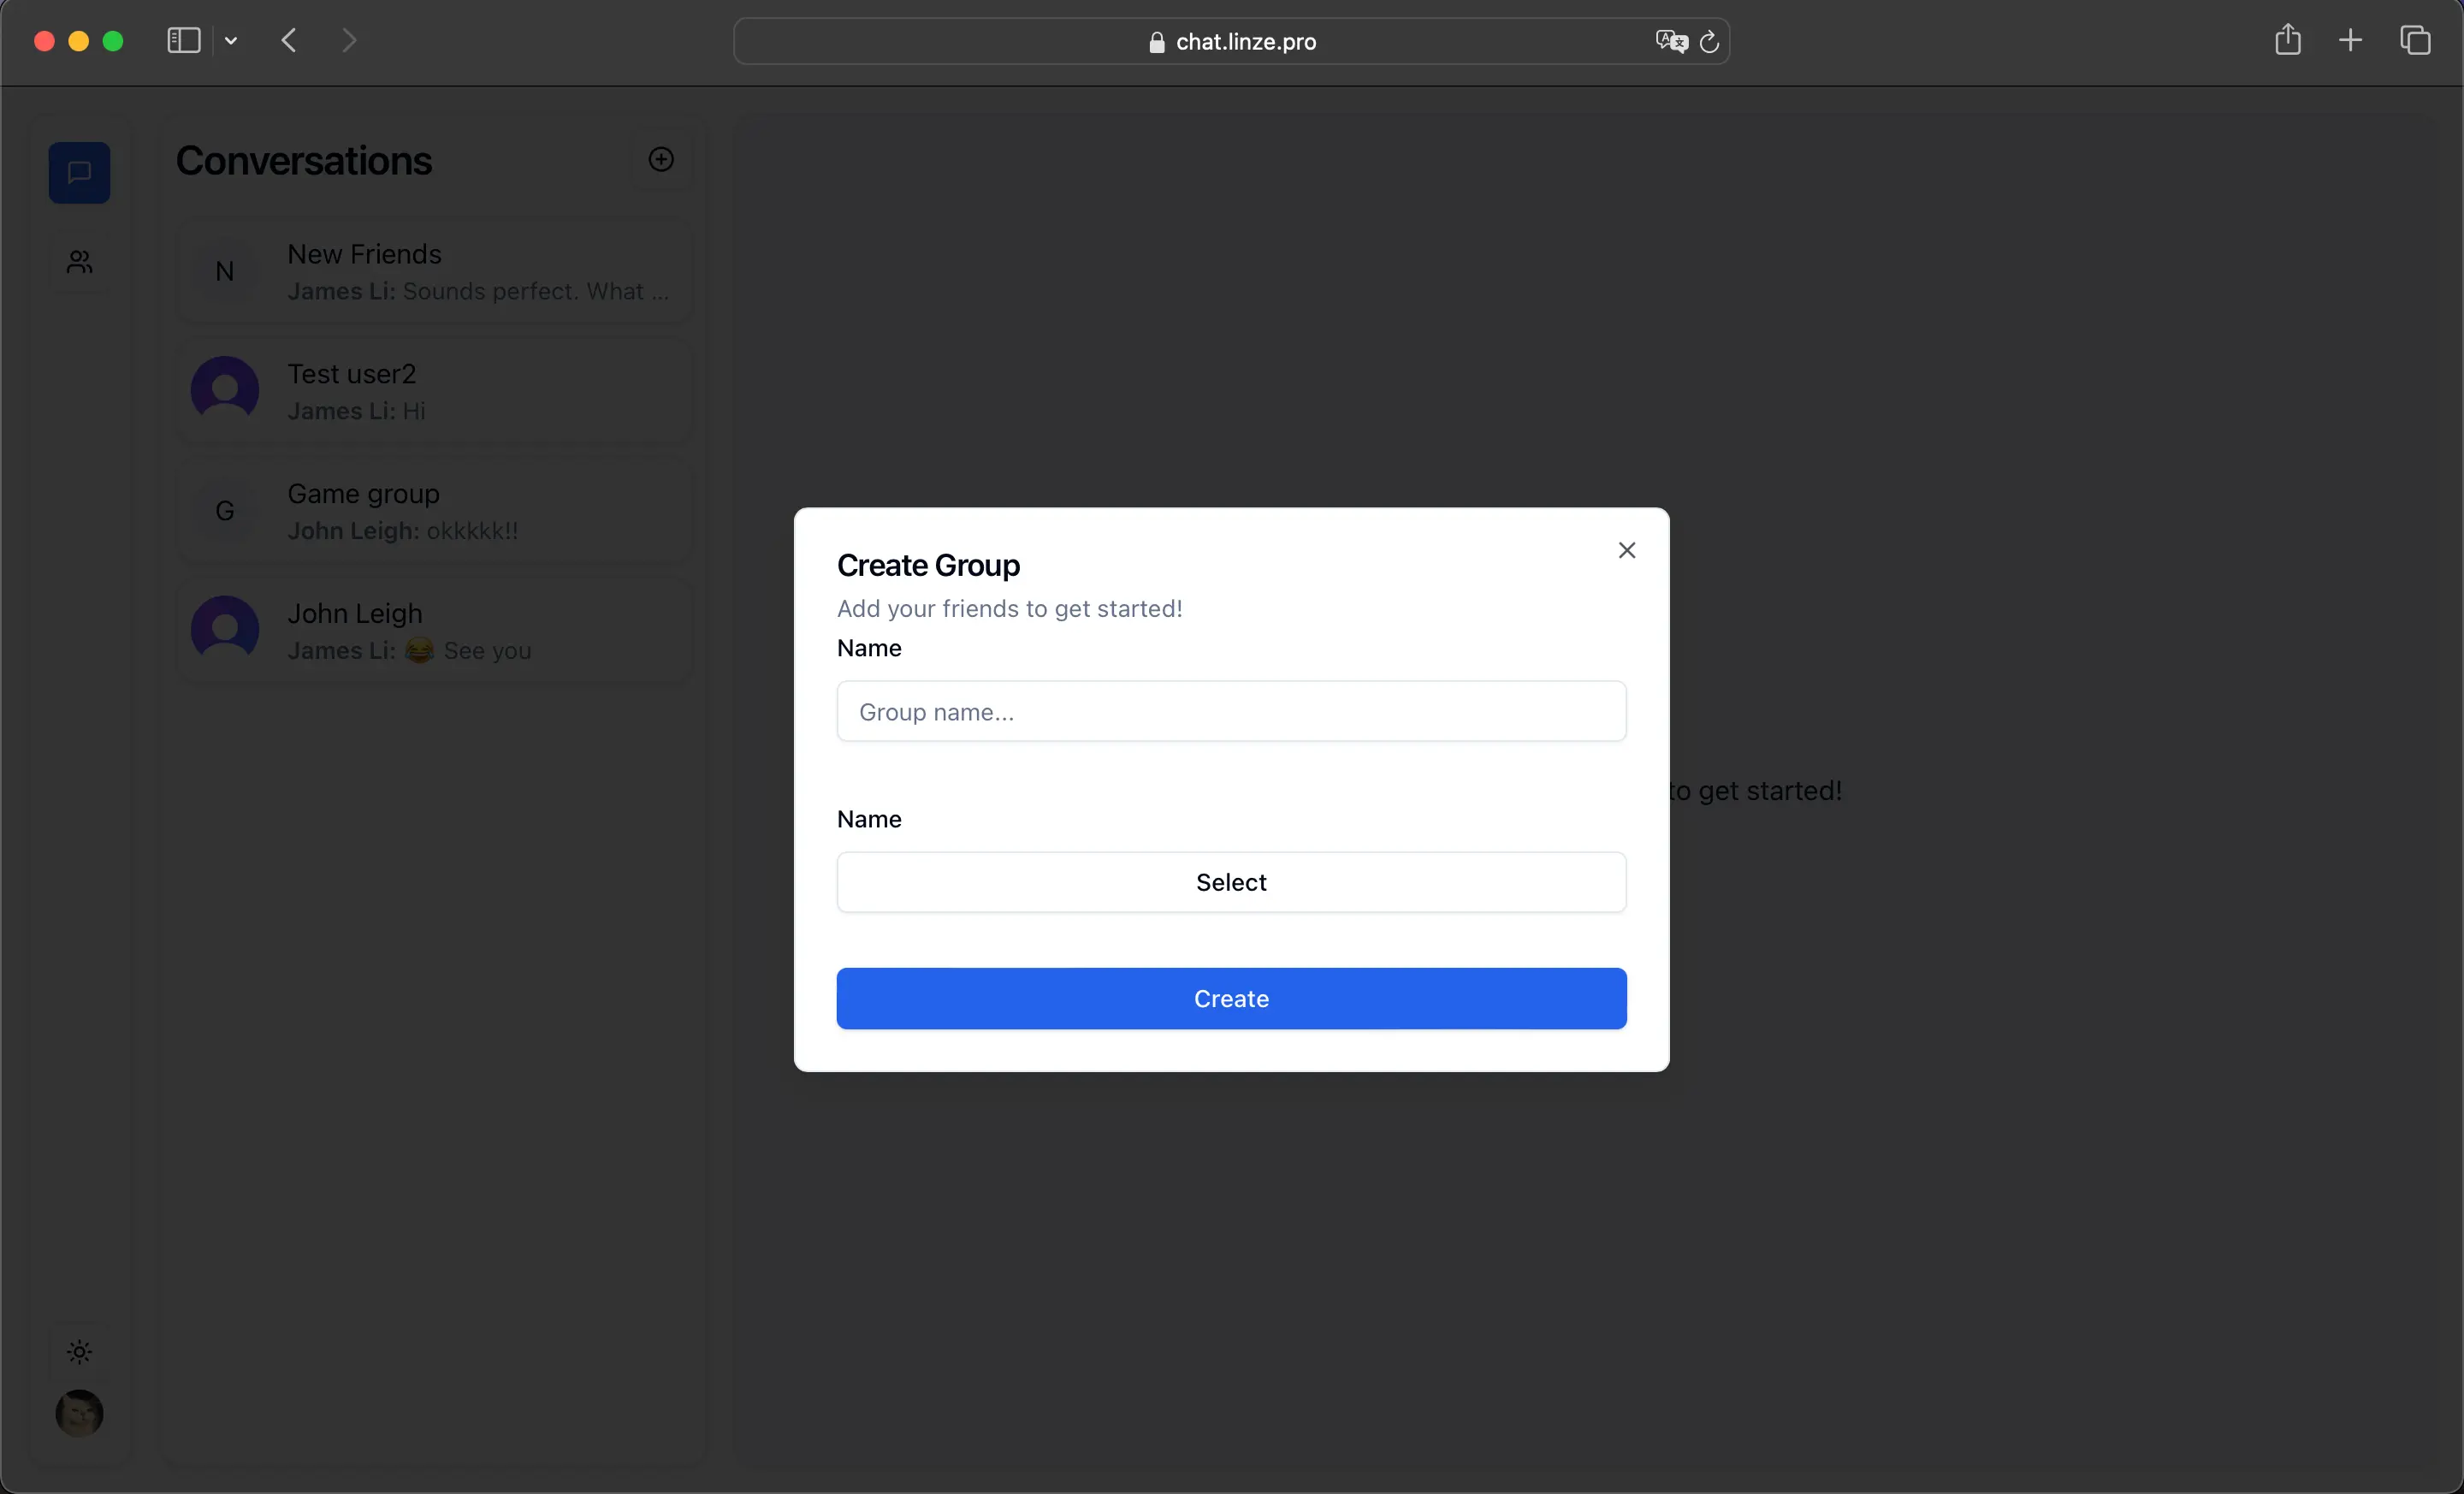Open the friends list sidebar icon
Image resolution: width=2464 pixels, height=1494 pixels.
point(79,262)
